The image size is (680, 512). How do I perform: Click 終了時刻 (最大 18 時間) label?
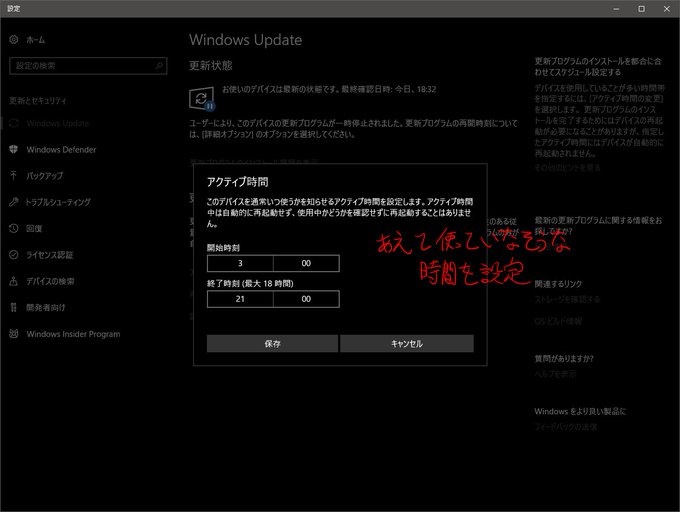click(x=250, y=284)
